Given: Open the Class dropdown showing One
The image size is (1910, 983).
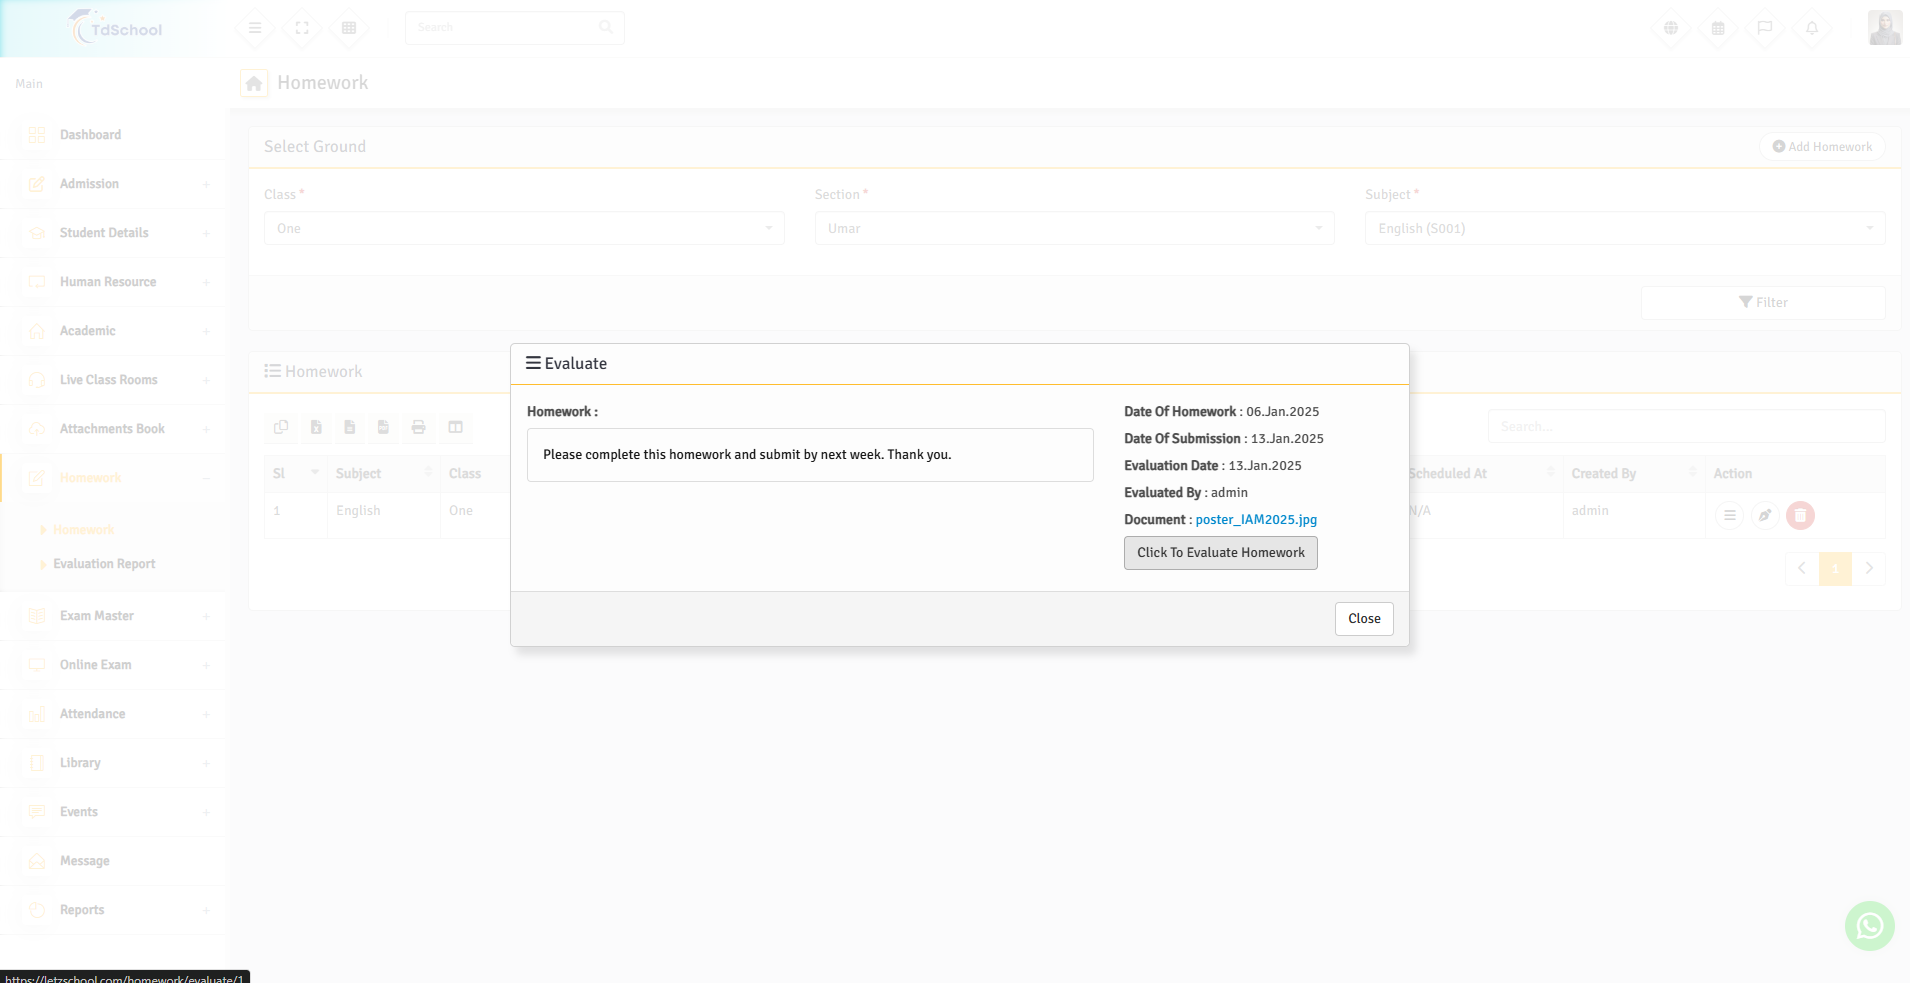Looking at the screenshot, I should [x=524, y=228].
